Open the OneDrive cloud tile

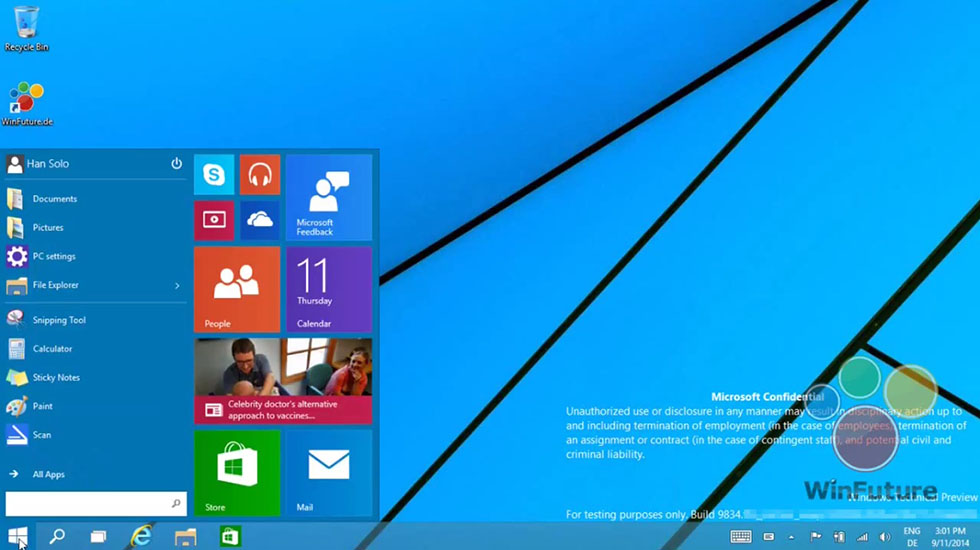[260, 220]
